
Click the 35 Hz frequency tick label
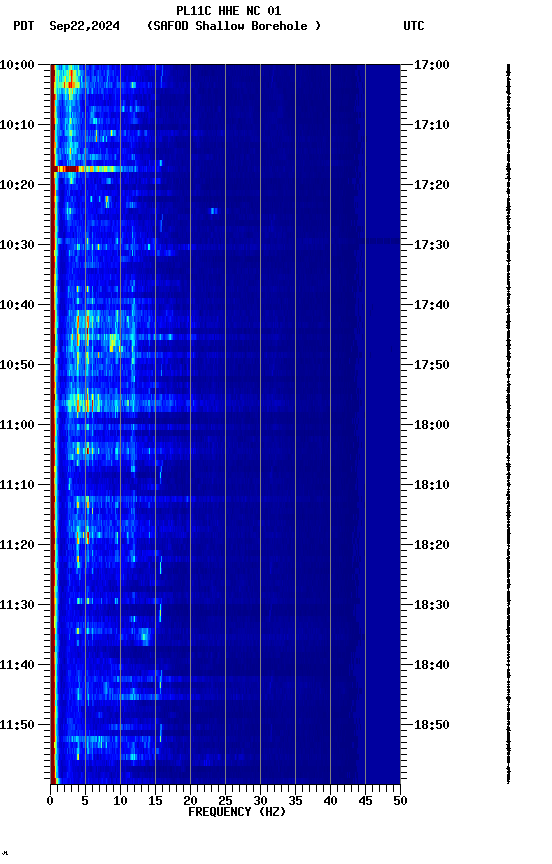[x=295, y=801]
